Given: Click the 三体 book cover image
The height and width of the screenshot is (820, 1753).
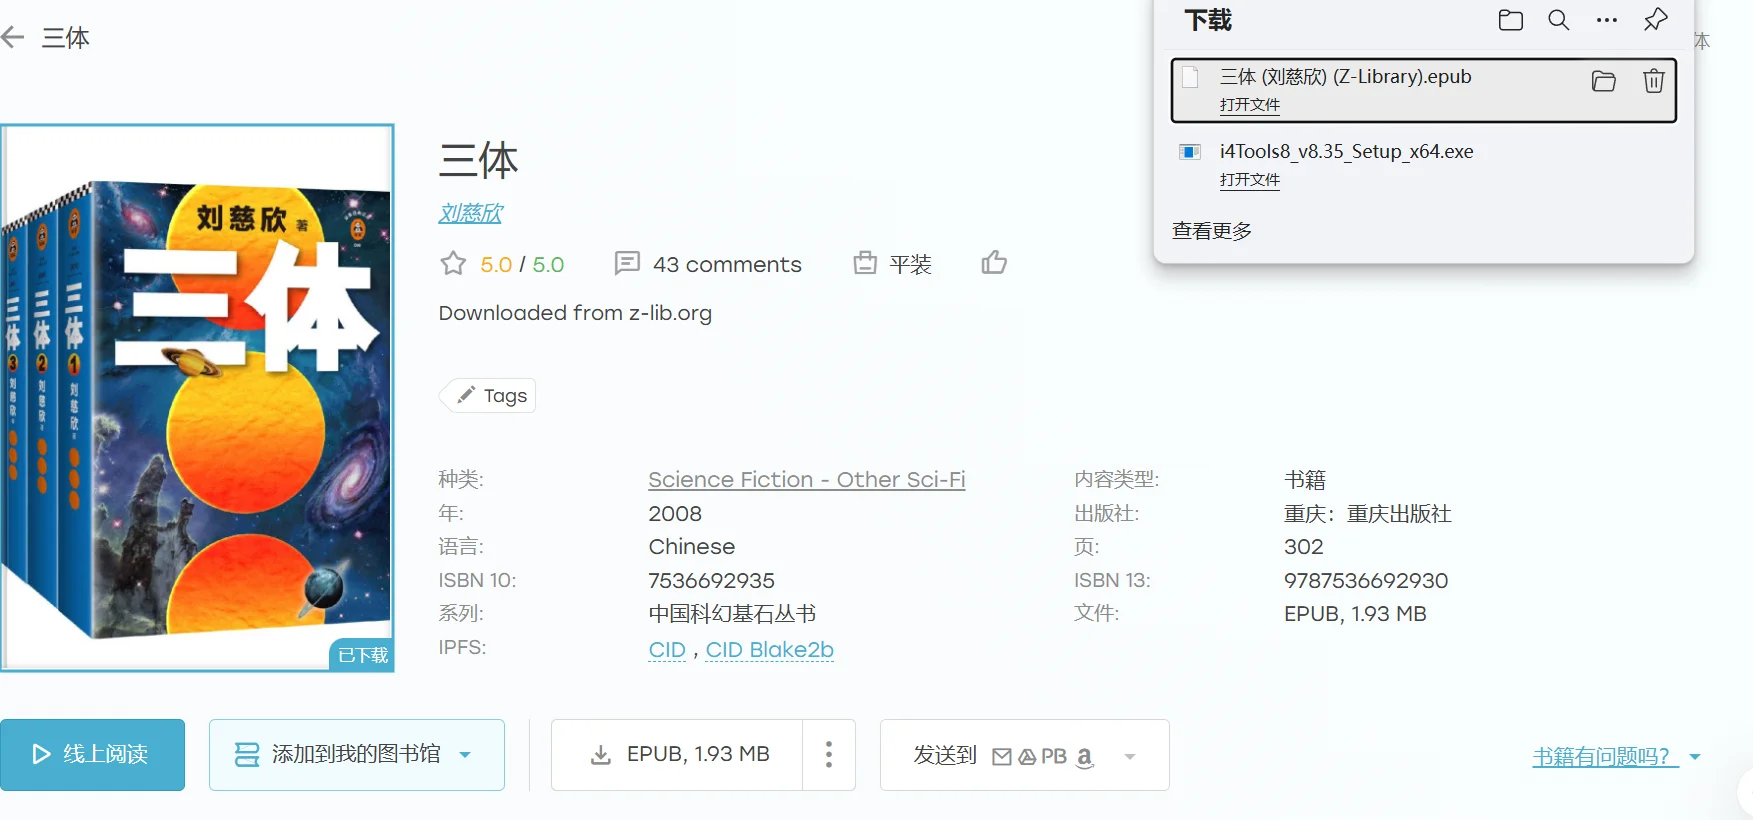Looking at the screenshot, I should click(x=198, y=398).
